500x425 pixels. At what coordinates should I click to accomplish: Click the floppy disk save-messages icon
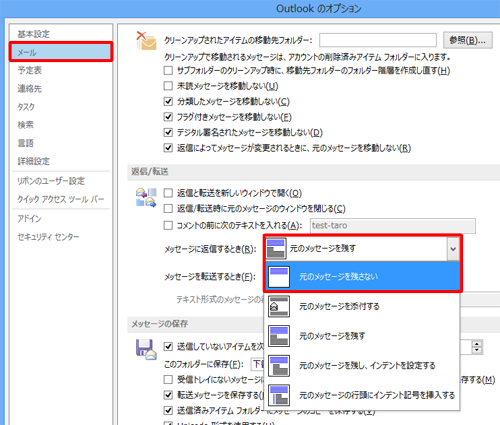(x=146, y=350)
